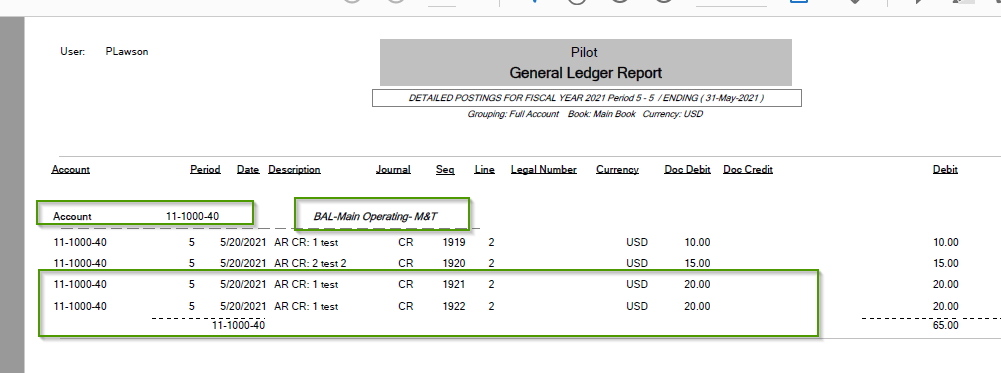The image size is (1001, 373).
Task: Select the Currency column header
Action: [x=617, y=169]
